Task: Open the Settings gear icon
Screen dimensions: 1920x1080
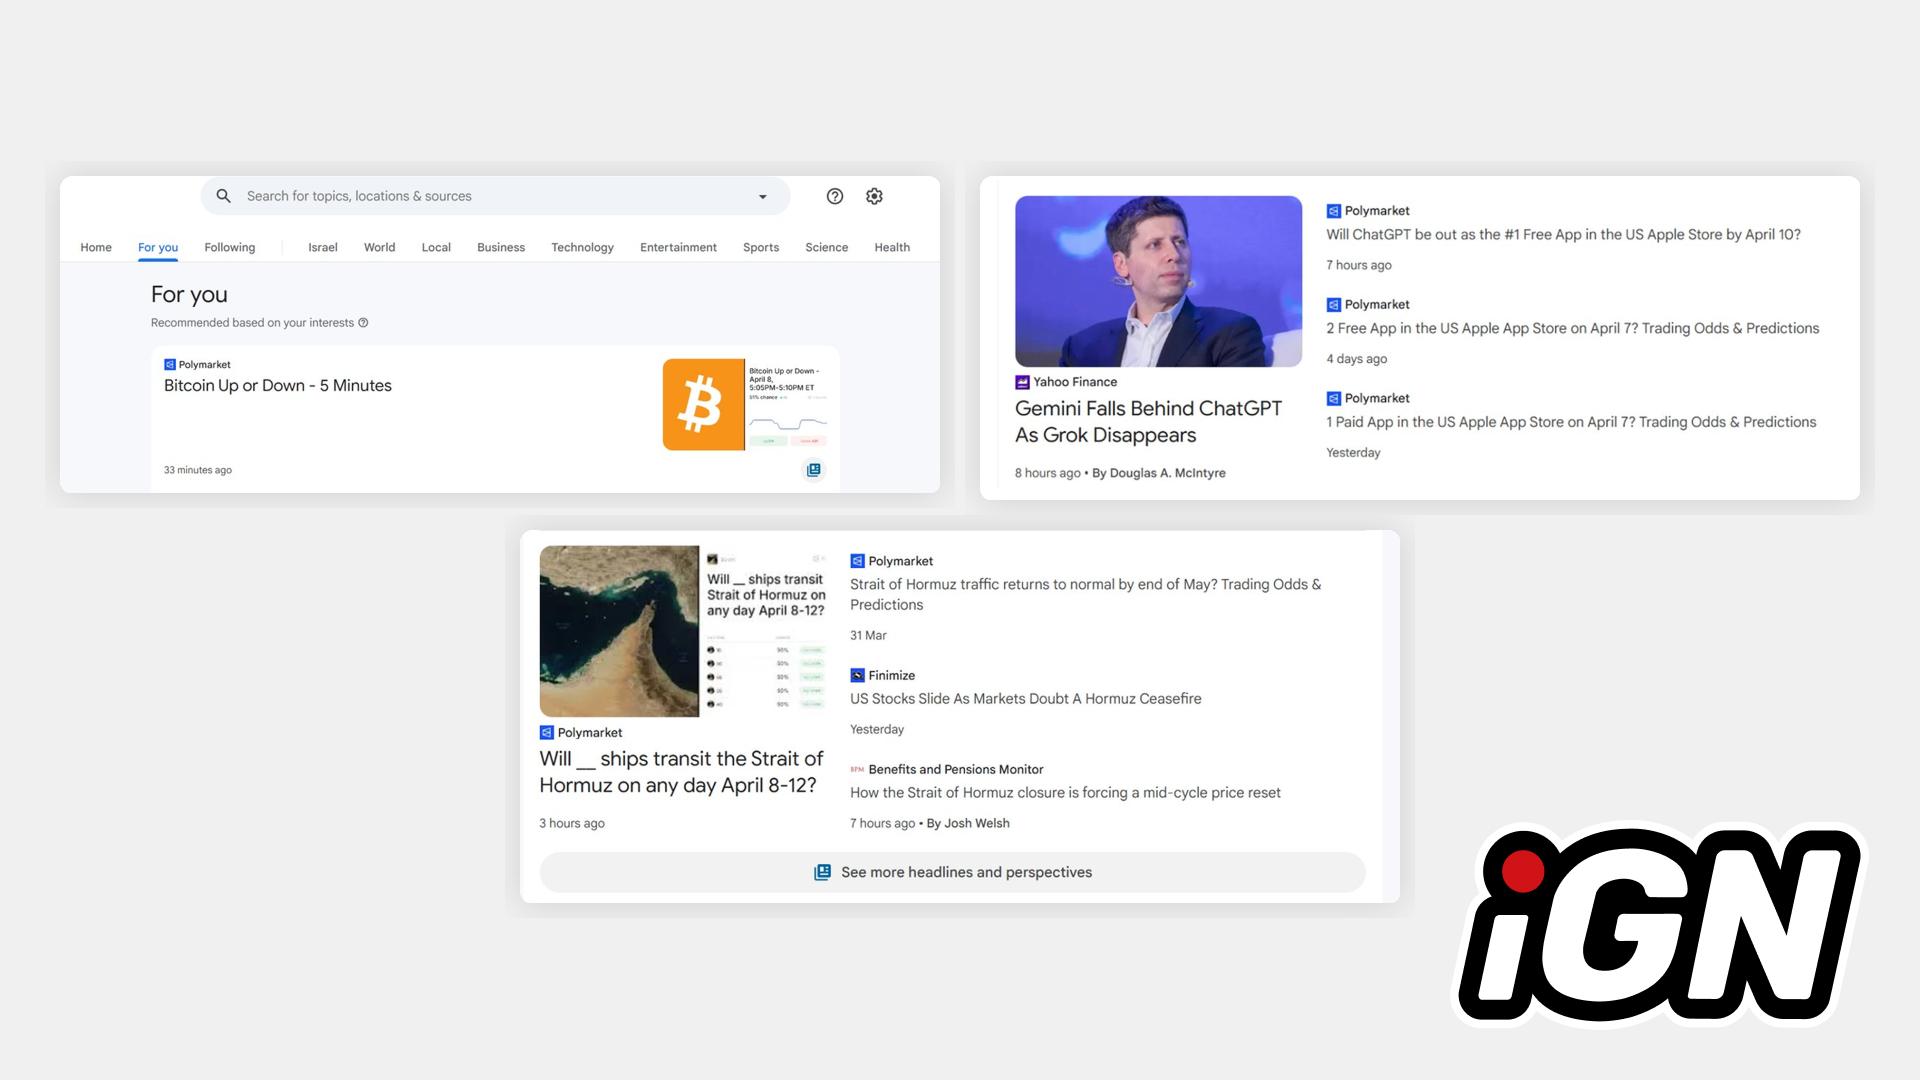Action: click(874, 196)
